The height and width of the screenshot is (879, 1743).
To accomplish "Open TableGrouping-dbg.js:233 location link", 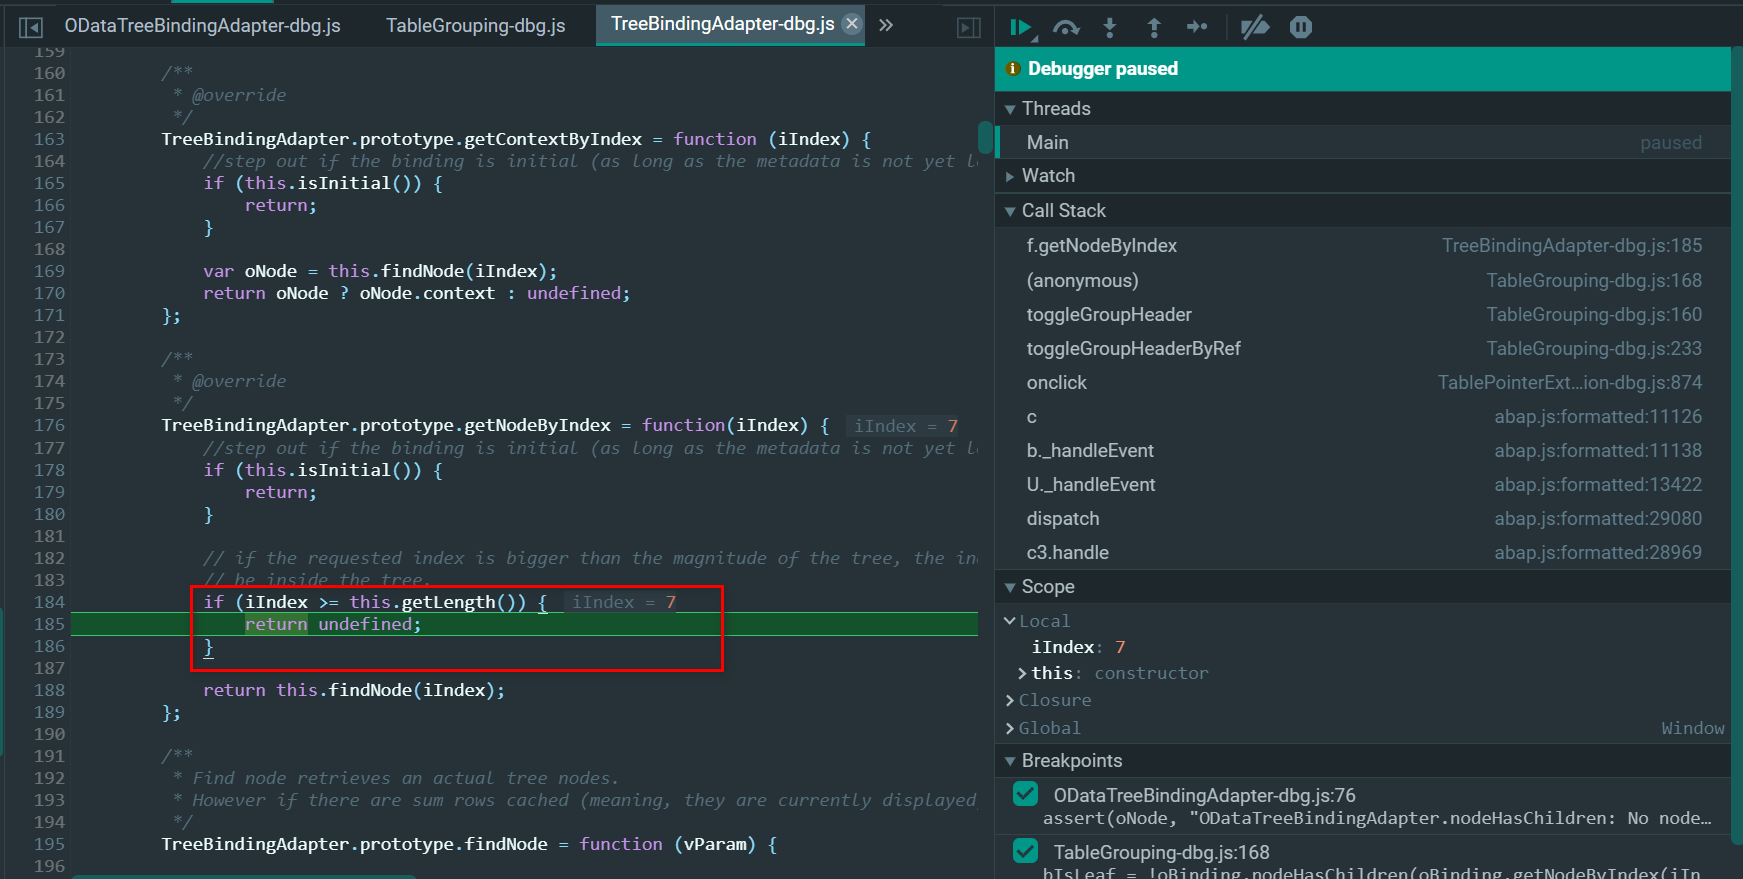I will coord(1594,349).
